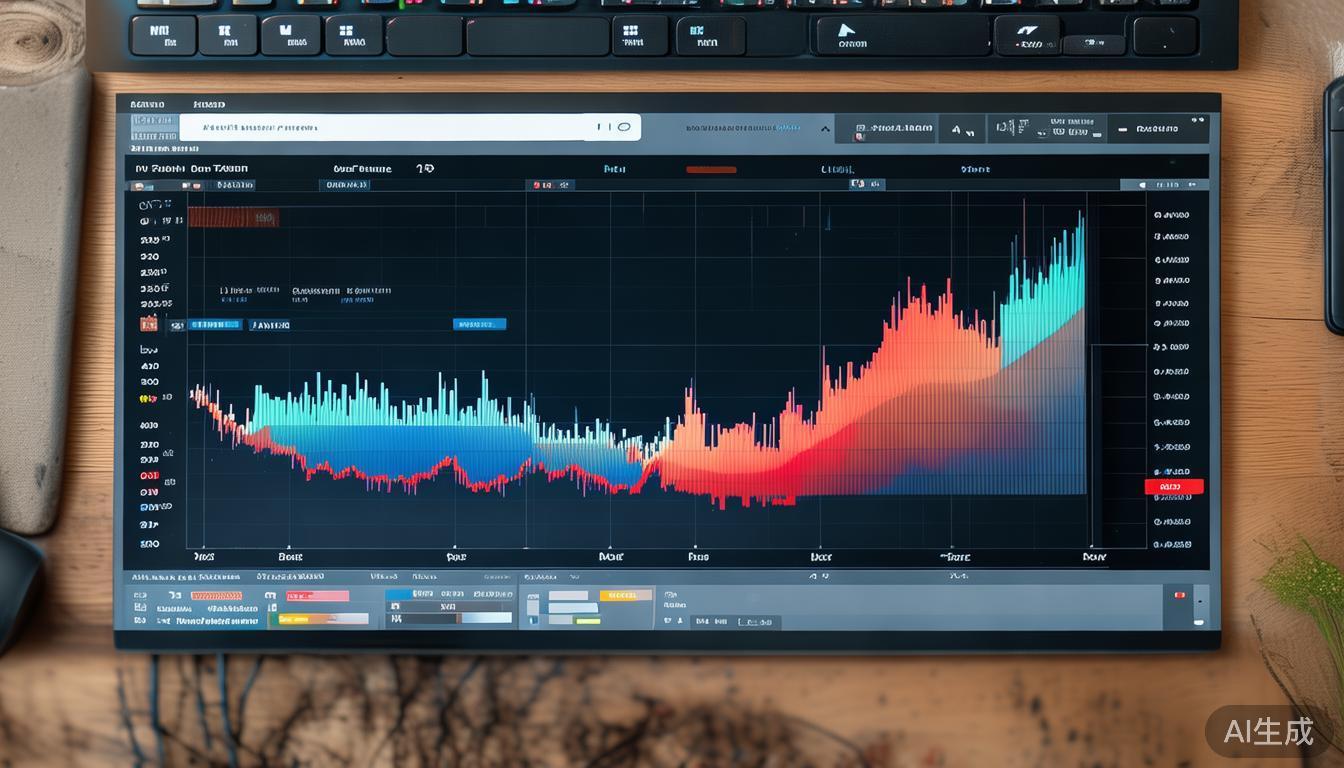This screenshot has height=768, width=1344.
Task: Click the orange-red icon on the left price axis
Action: pyautogui.click(x=149, y=324)
